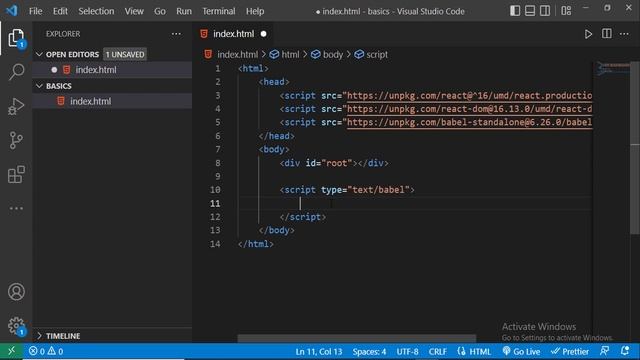
Task: Open the File menu
Action: 36,11
